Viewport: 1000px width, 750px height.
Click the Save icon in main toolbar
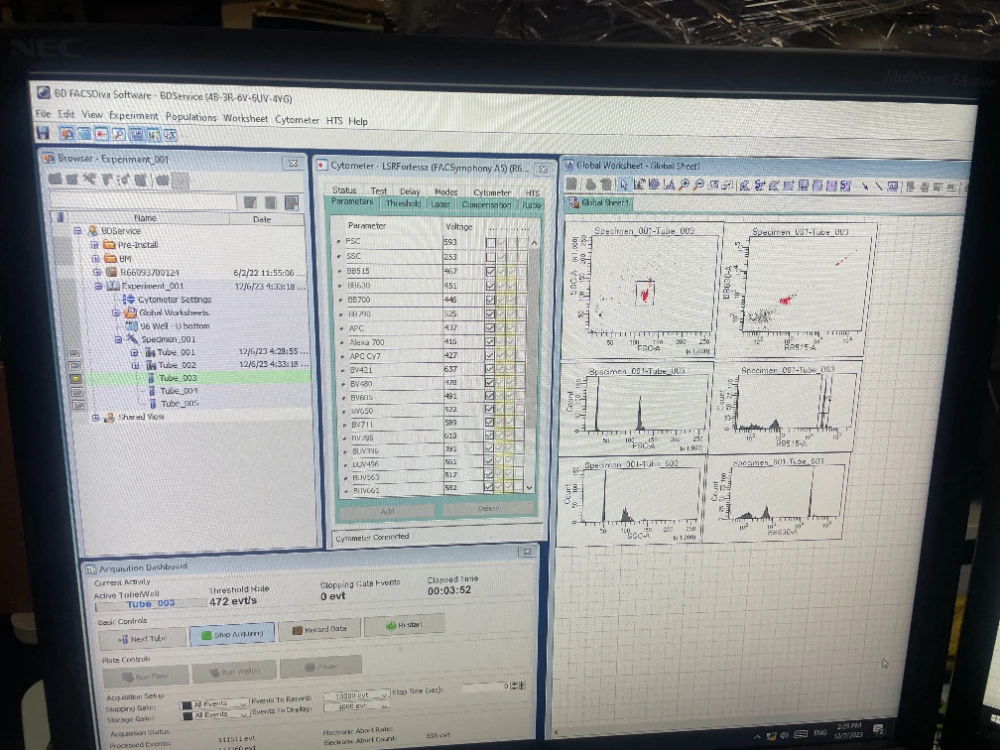tap(43, 133)
